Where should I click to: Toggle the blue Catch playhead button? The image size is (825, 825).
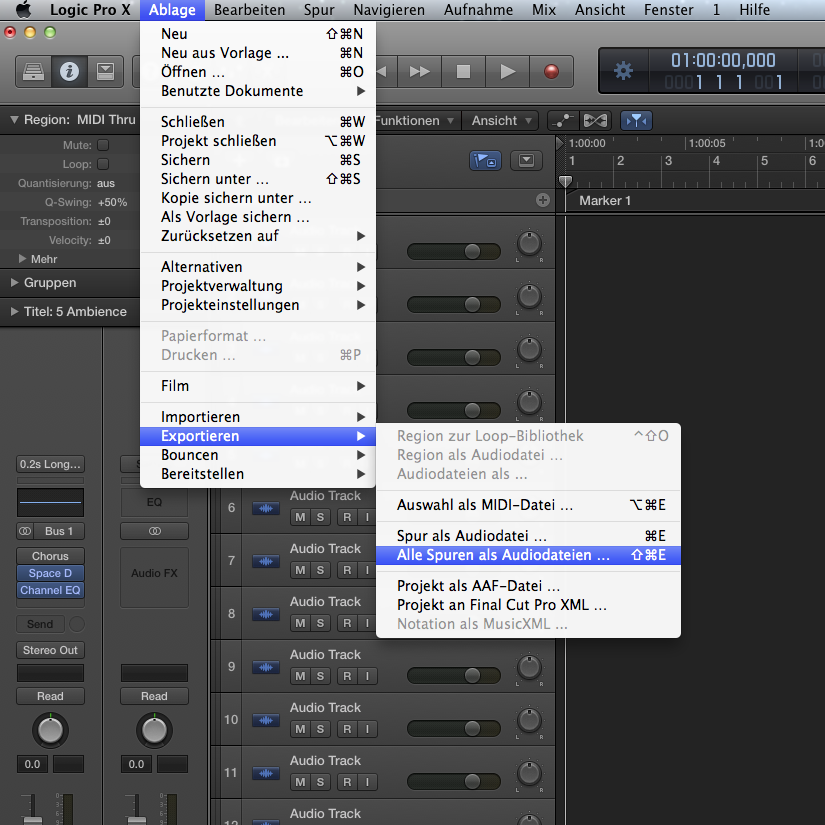pos(636,120)
